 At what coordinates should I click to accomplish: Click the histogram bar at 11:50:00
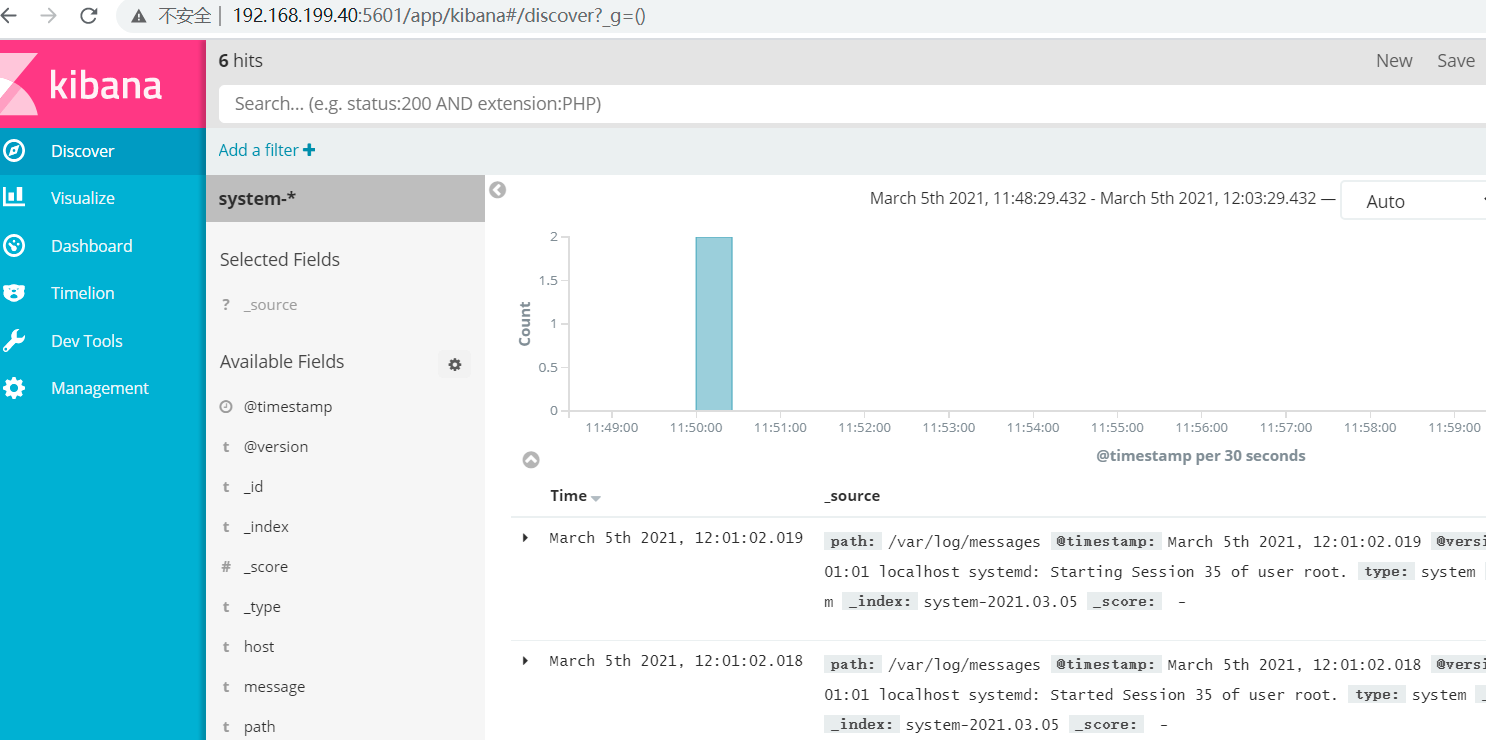pos(714,324)
